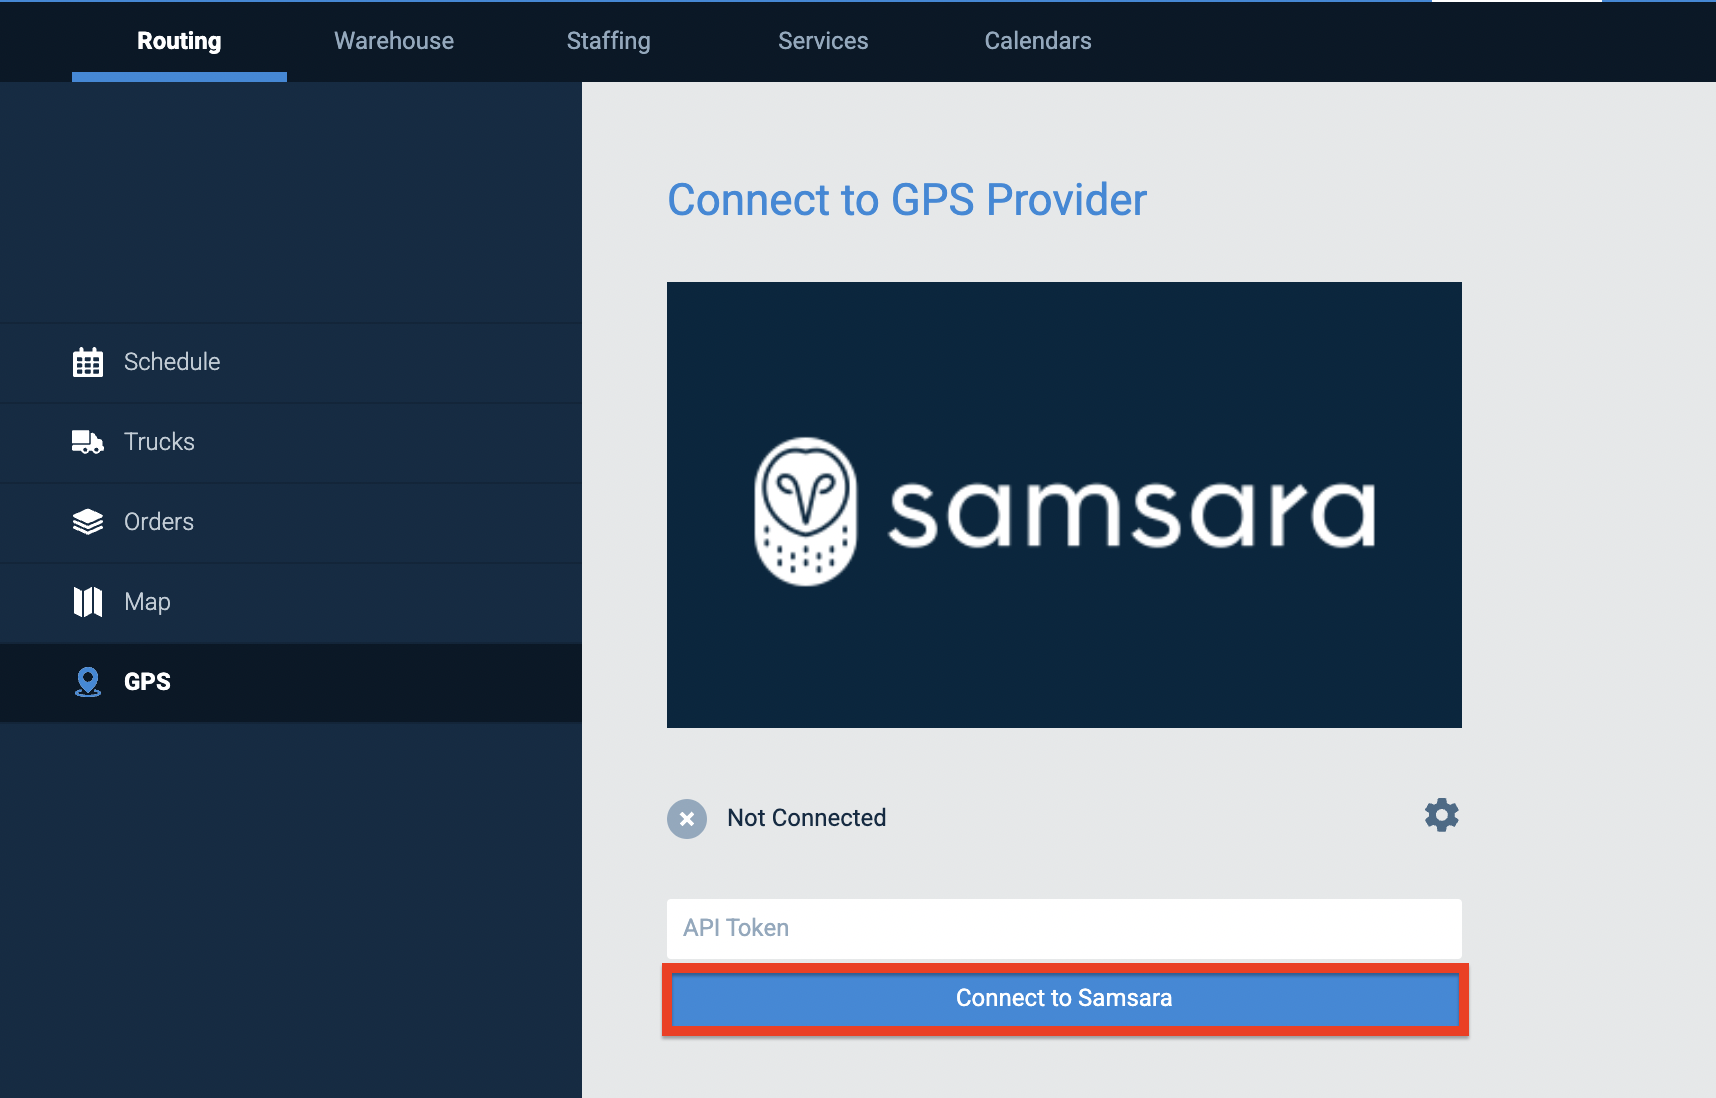Open the Routing tab

point(179,41)
